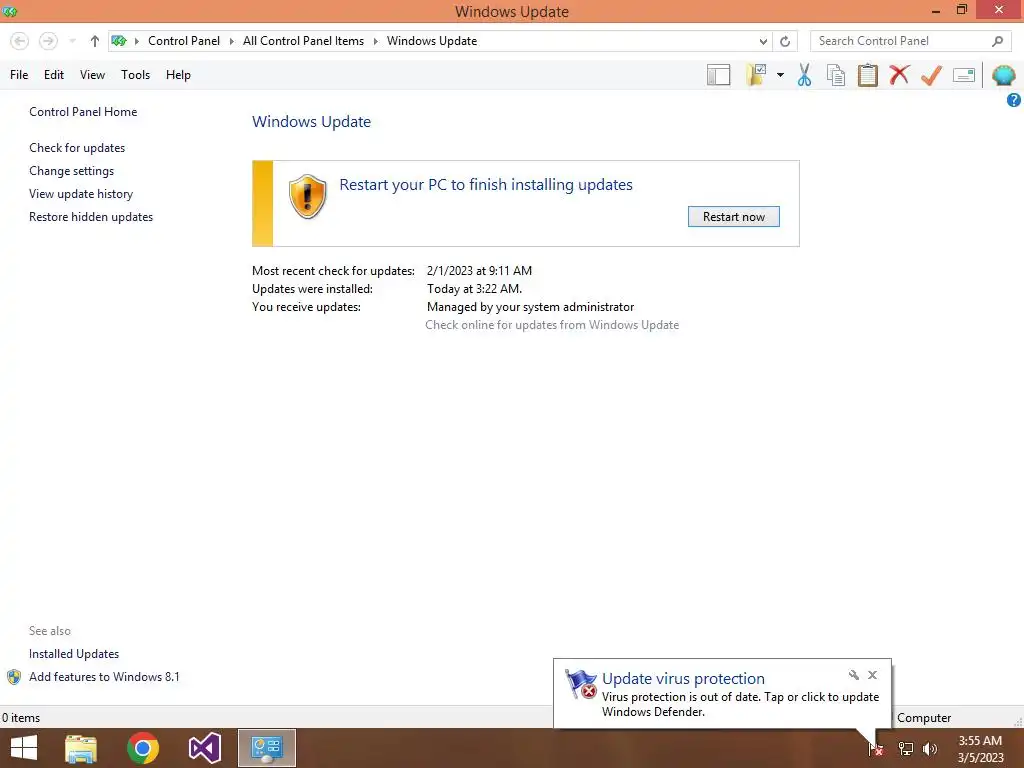This screenshot has width=1024, height=768.
Task: Click the Properties card icon
Action: [964, 75]
